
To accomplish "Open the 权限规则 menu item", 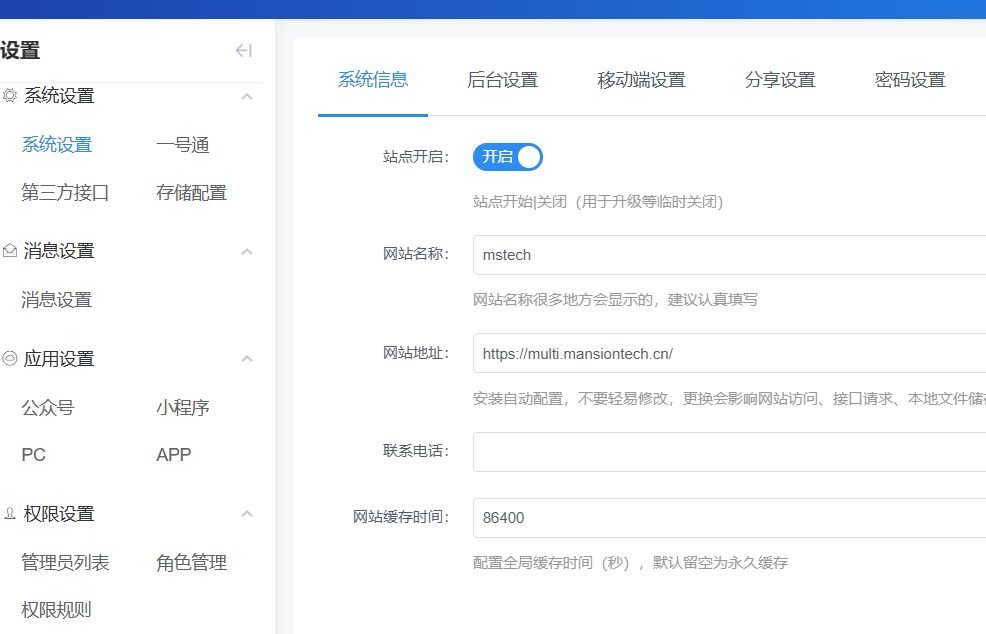I will (x=57, y=609).
